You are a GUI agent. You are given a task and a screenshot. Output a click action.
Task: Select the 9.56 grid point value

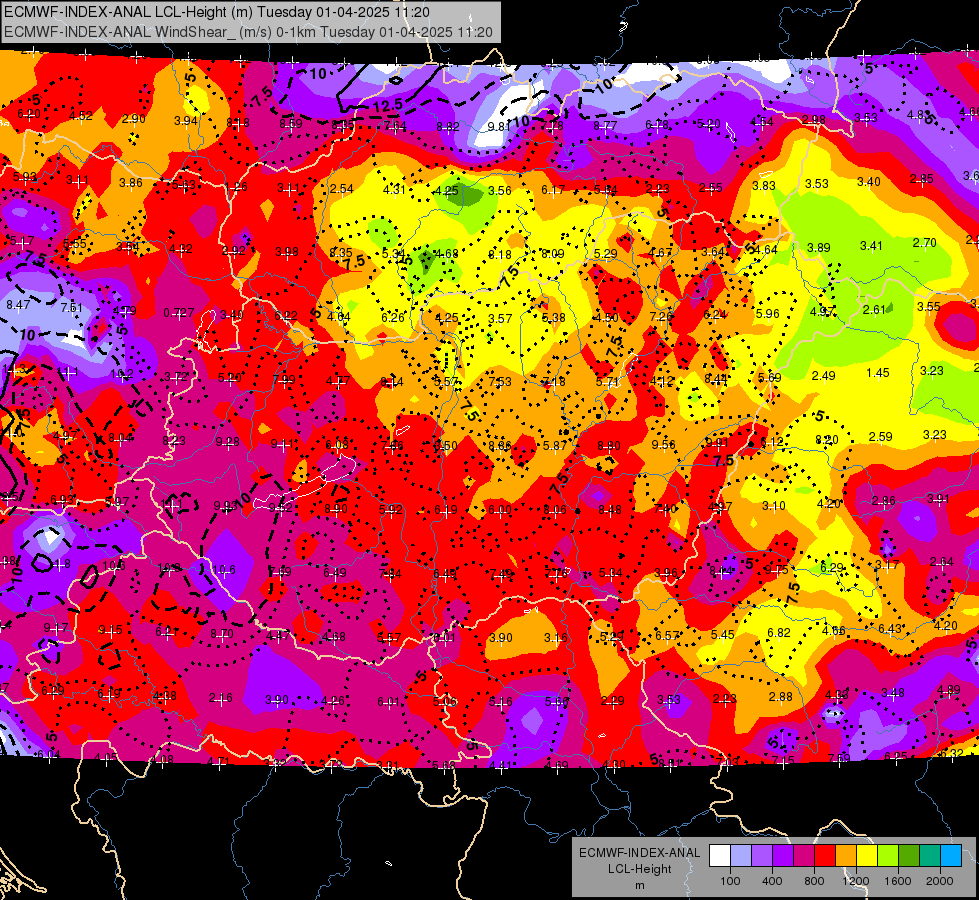tap(664, 444)
